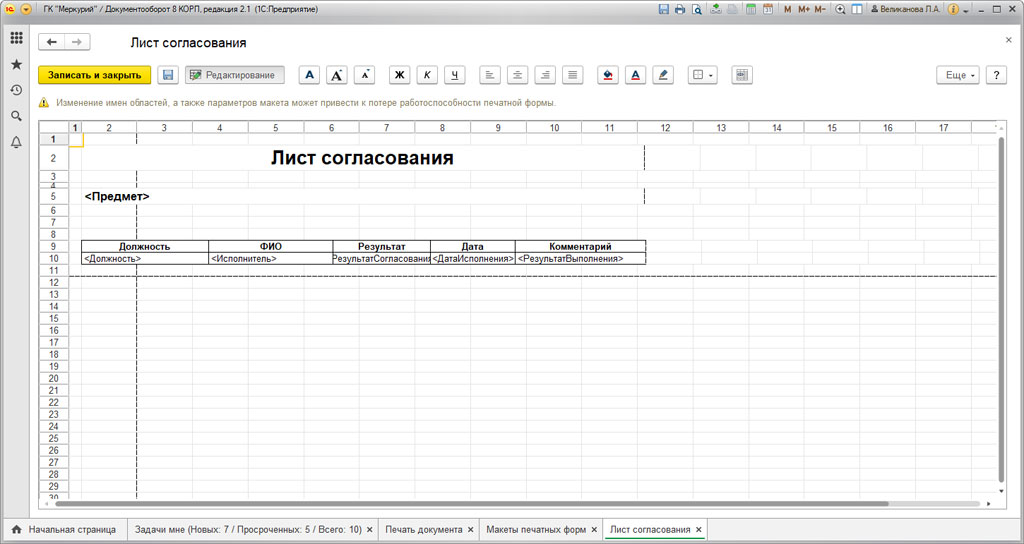This screenshot has width=1024, height=544.
Task: Toggle bold Ж formatting
Action: 400,75
